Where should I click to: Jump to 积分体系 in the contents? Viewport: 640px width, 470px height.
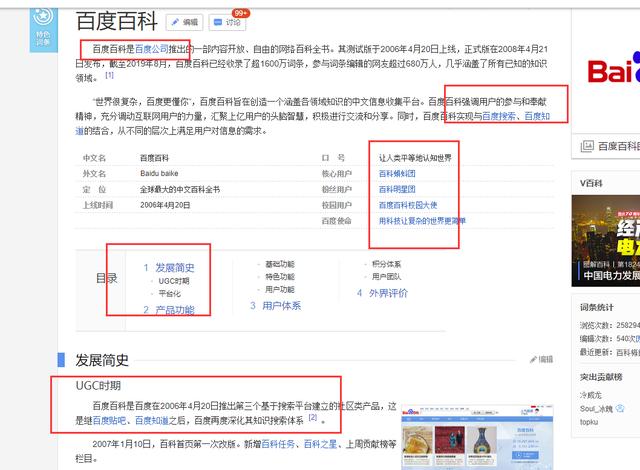tap(387, 264)
